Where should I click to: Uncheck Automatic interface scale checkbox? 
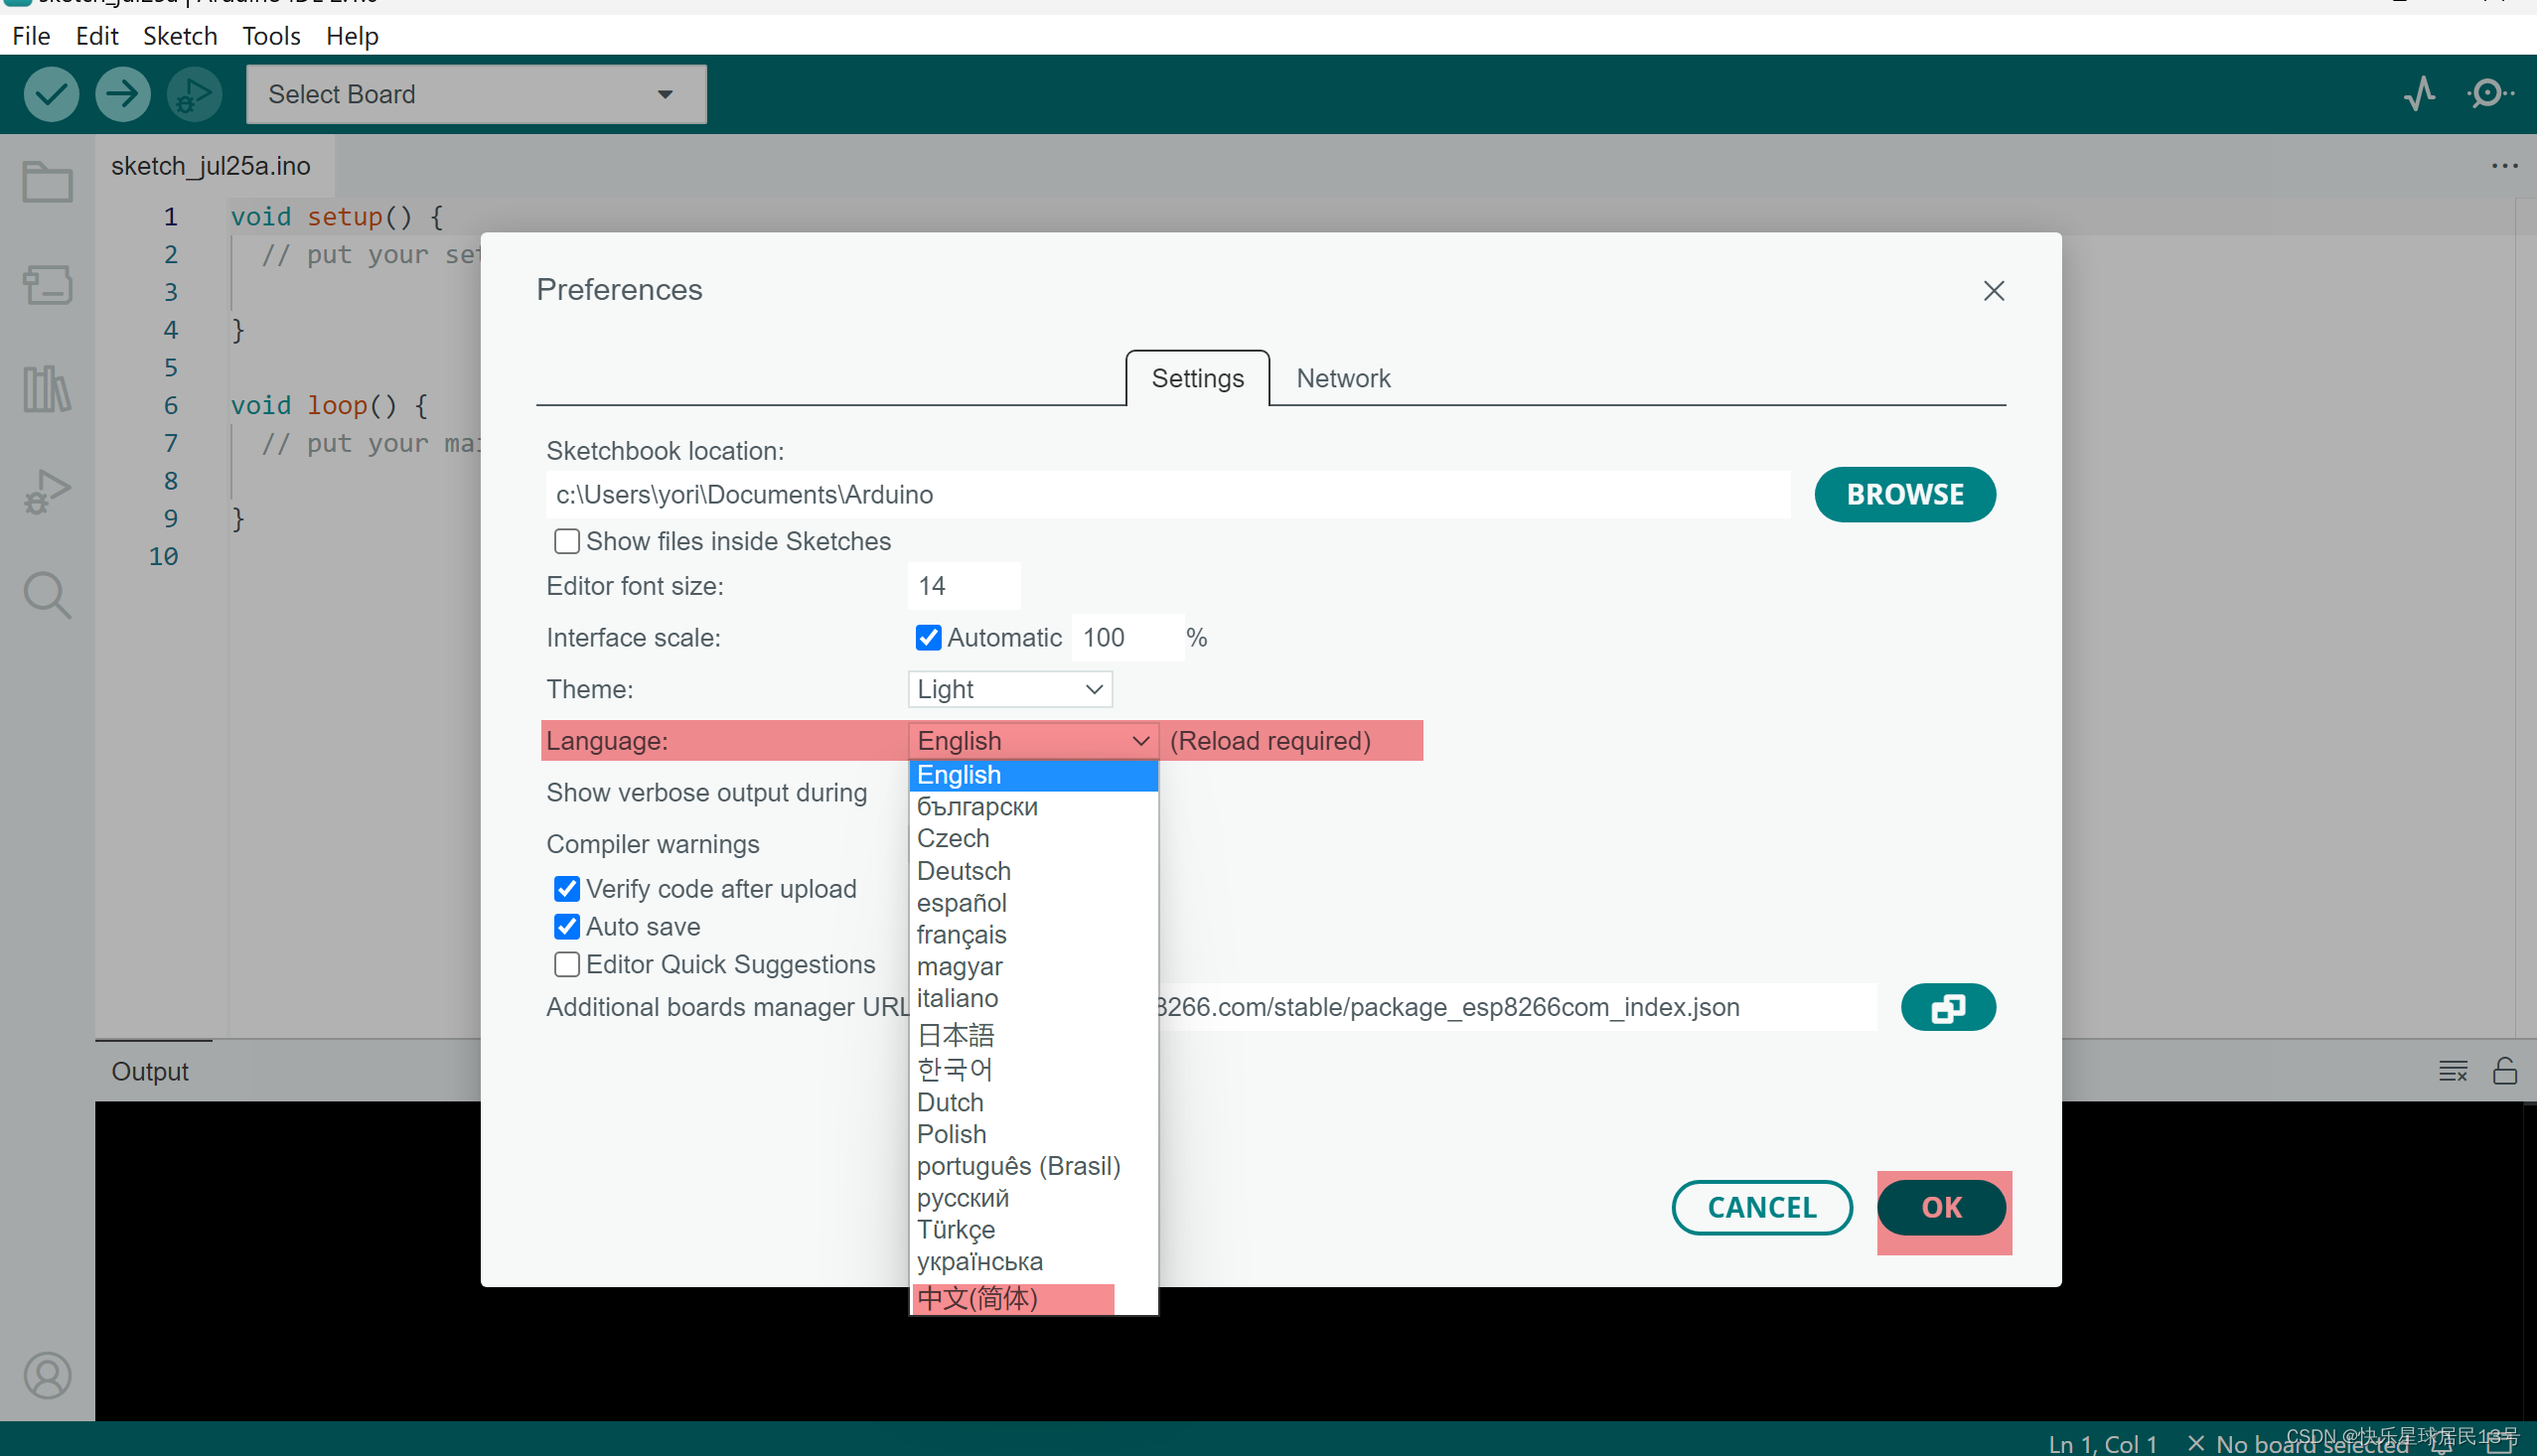pyautogui.click(x=928, y=637)
